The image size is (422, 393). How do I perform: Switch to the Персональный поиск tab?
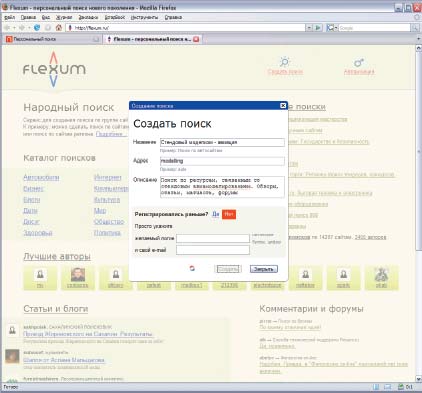(53, 39)
